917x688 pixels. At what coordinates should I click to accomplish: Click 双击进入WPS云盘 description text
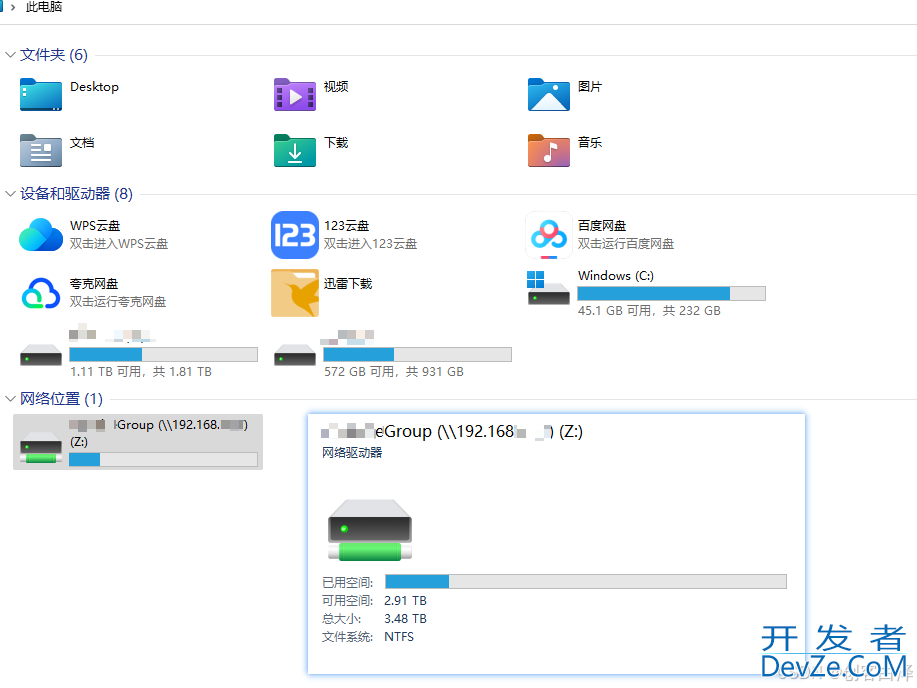[x=119, y=244]
